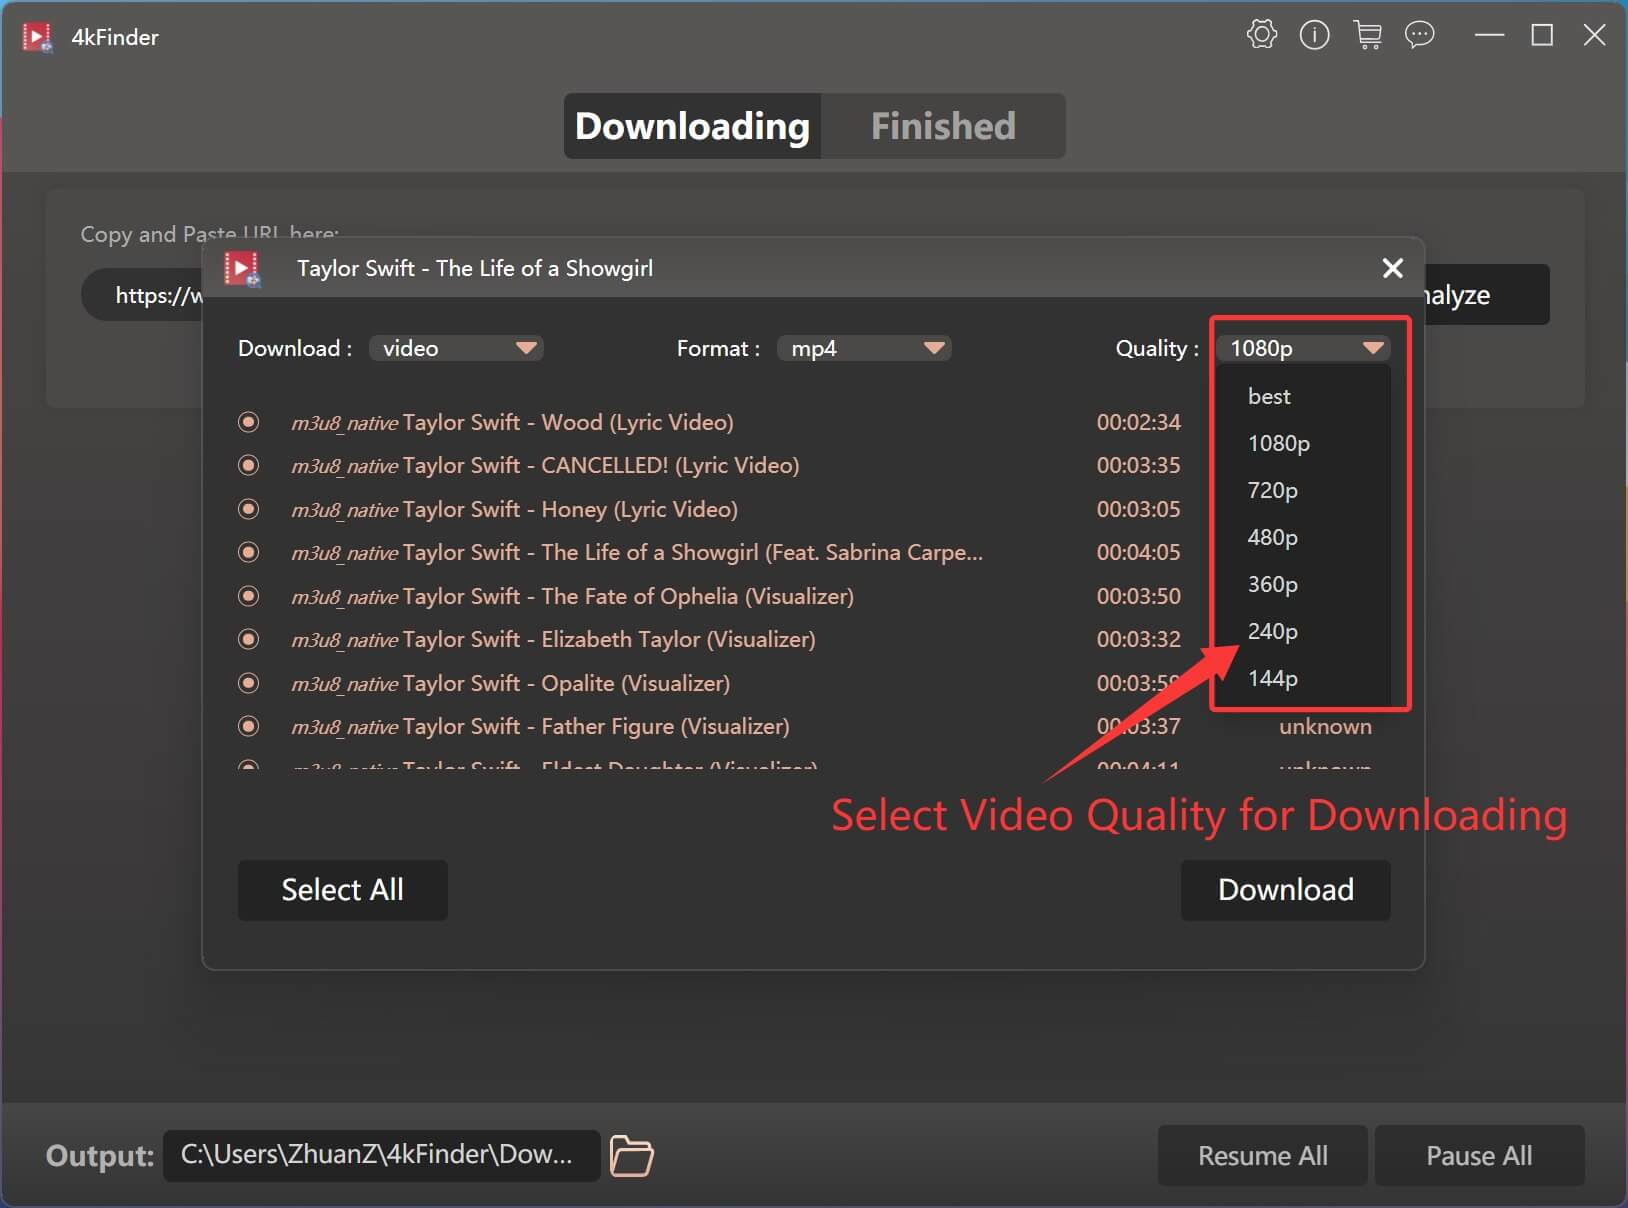Switch to the Finished tab
The width and height of the screenshot is (1628, 1208).
tap(941, 126)
